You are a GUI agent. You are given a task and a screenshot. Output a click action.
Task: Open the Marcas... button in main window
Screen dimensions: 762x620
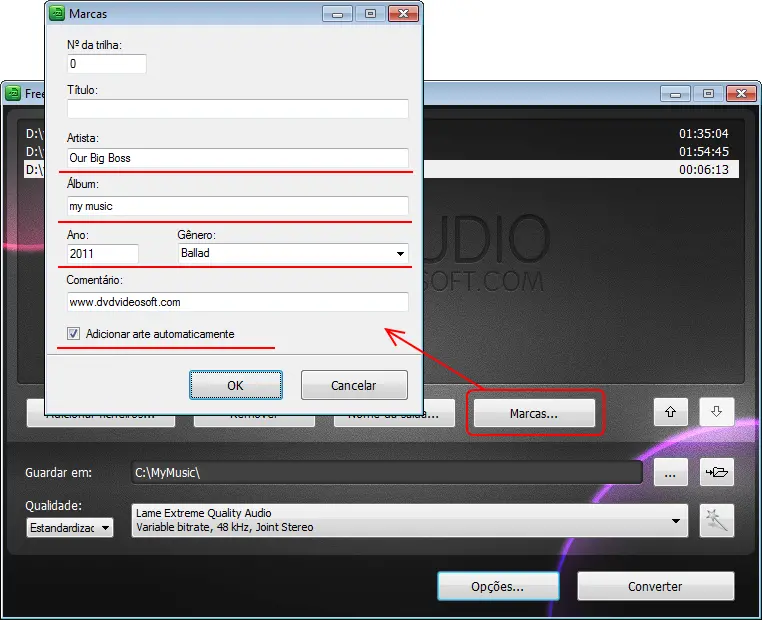[x=534, y=413]
